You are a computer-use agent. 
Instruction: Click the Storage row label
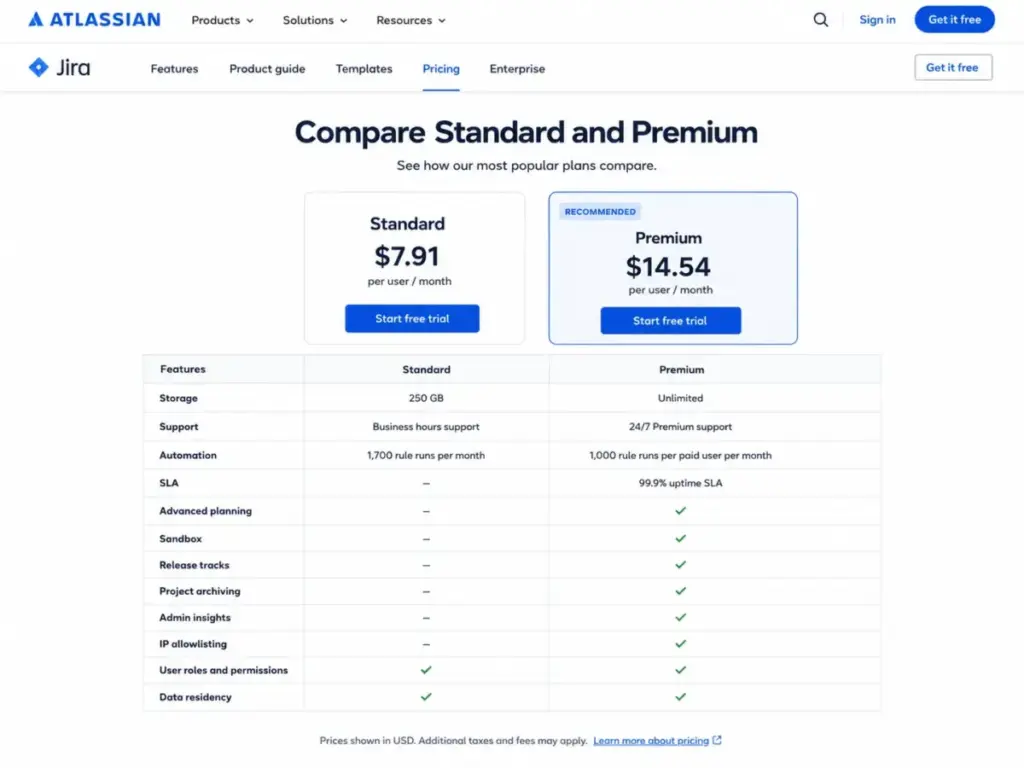(x=178, y=398)
